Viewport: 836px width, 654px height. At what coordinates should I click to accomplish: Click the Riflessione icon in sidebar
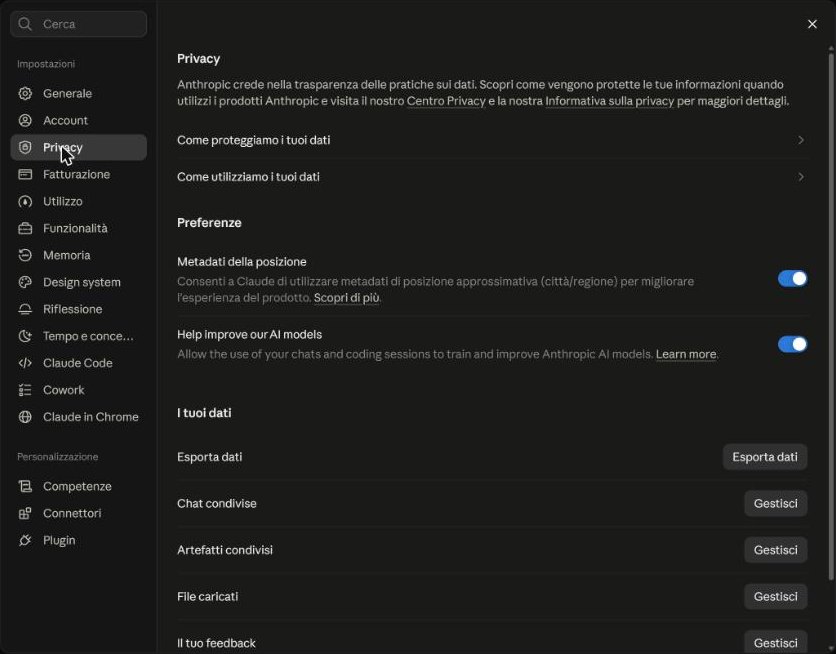[25, 309]
